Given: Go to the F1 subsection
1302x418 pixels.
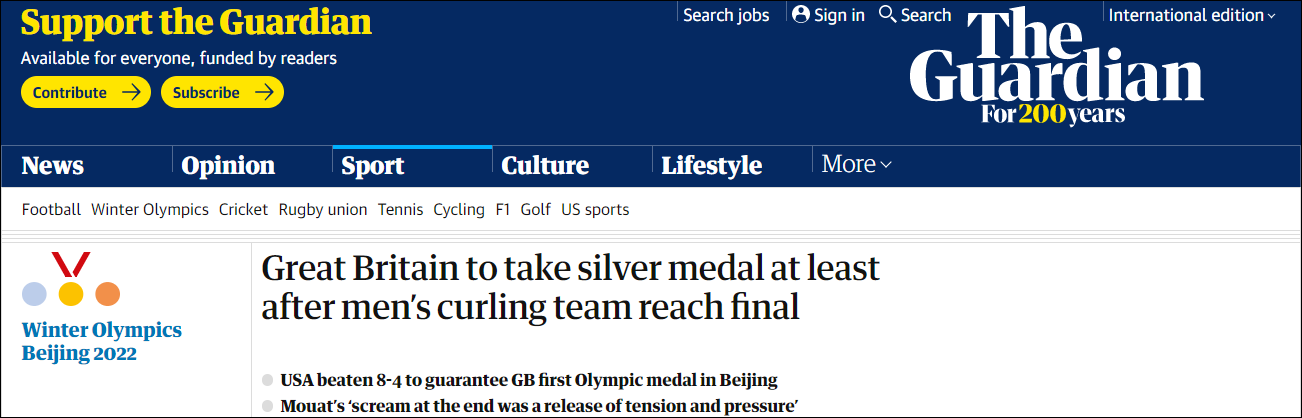Looking at the screenshot, I should pos(502,210).
